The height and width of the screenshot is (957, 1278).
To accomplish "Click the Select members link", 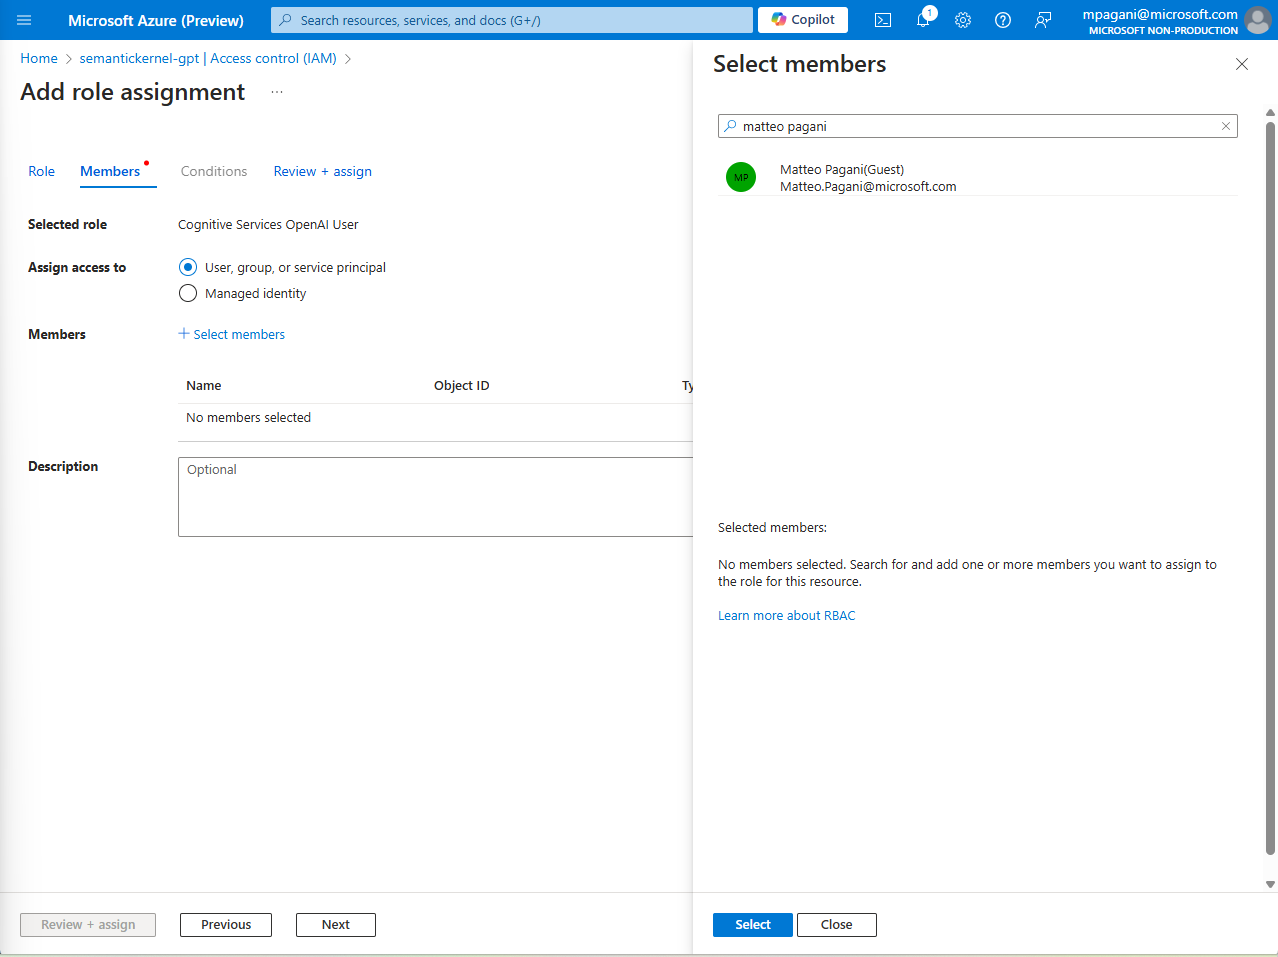I will [x=239, y=334].
